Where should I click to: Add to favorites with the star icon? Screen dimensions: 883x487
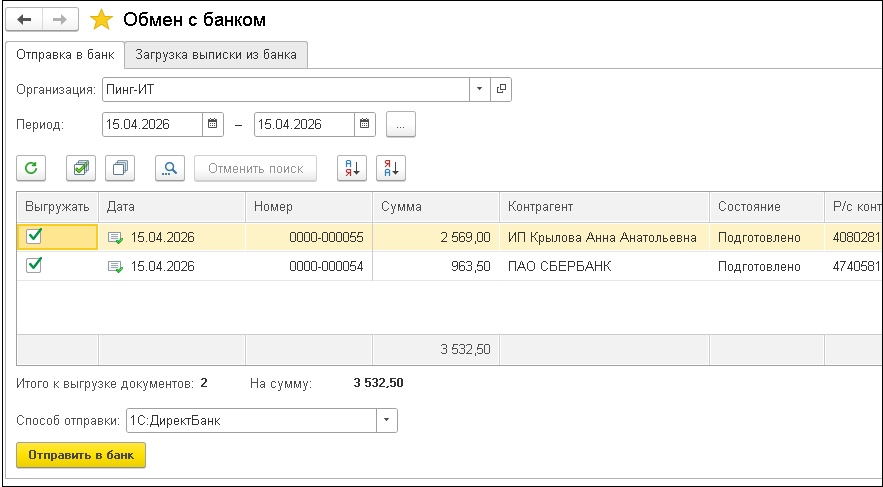click(x=101, y=20)
